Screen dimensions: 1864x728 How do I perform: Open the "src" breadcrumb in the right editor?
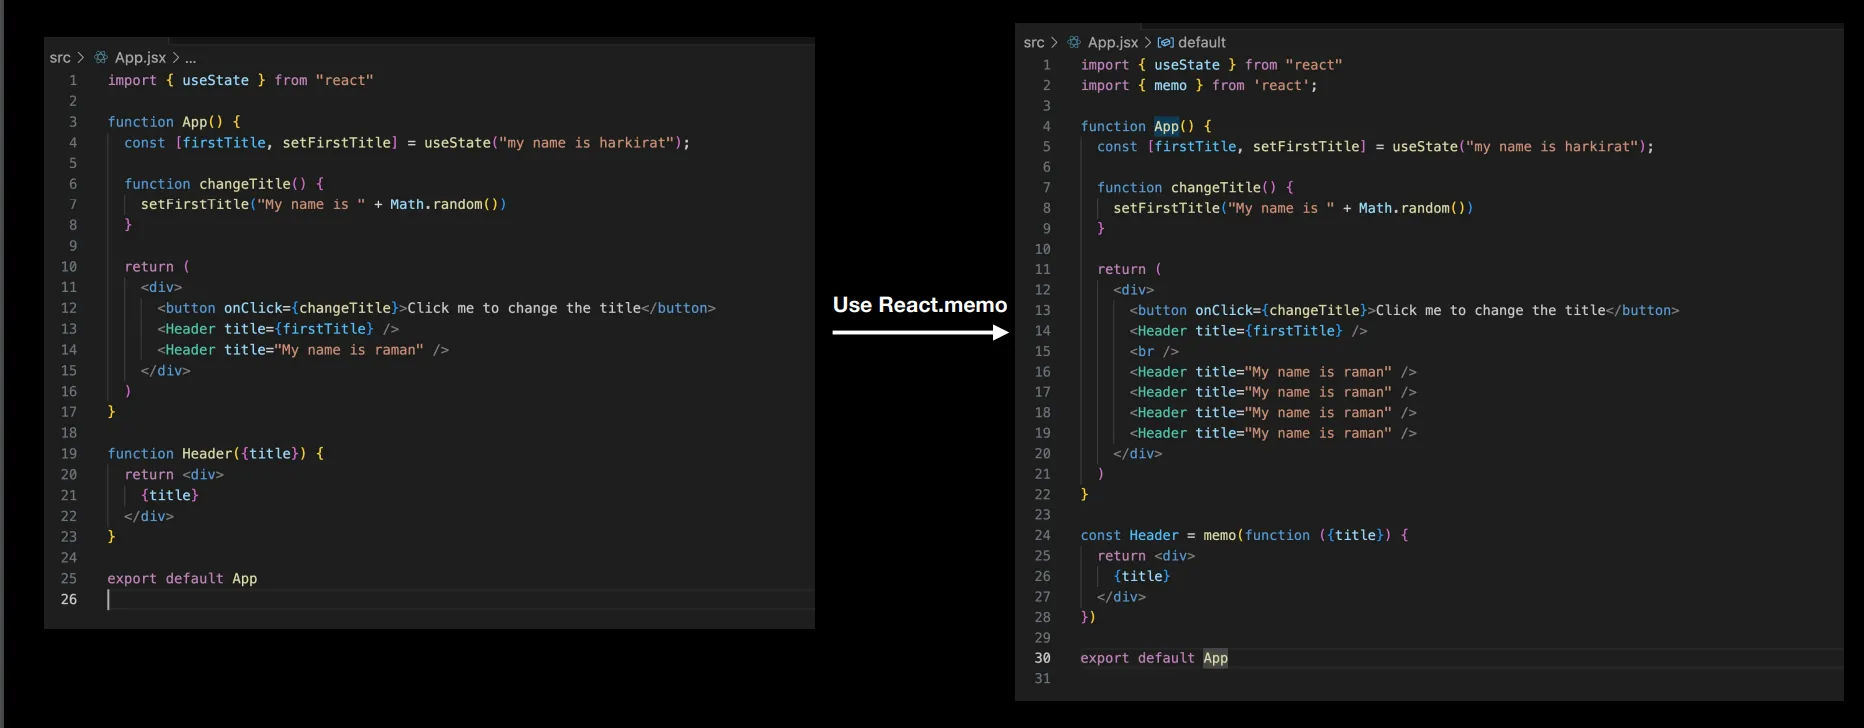tap(1034, 43)
